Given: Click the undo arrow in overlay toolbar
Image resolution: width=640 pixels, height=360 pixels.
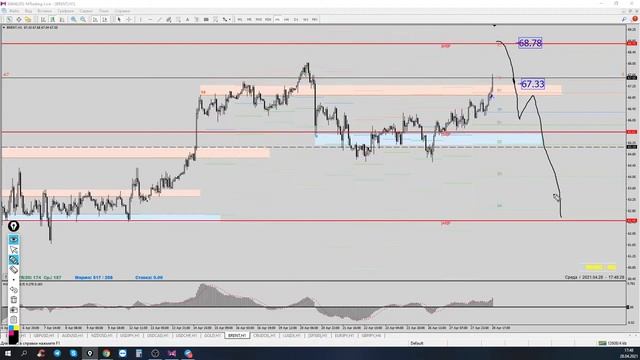Looking at the screenshot, I should [x=13, y=290].
